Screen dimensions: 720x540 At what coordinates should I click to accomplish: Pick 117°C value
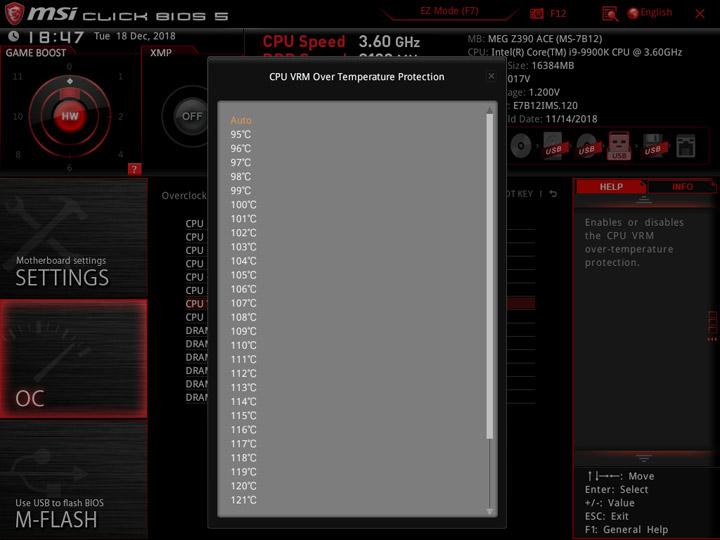pyautogui.click(x=243, y=444)
